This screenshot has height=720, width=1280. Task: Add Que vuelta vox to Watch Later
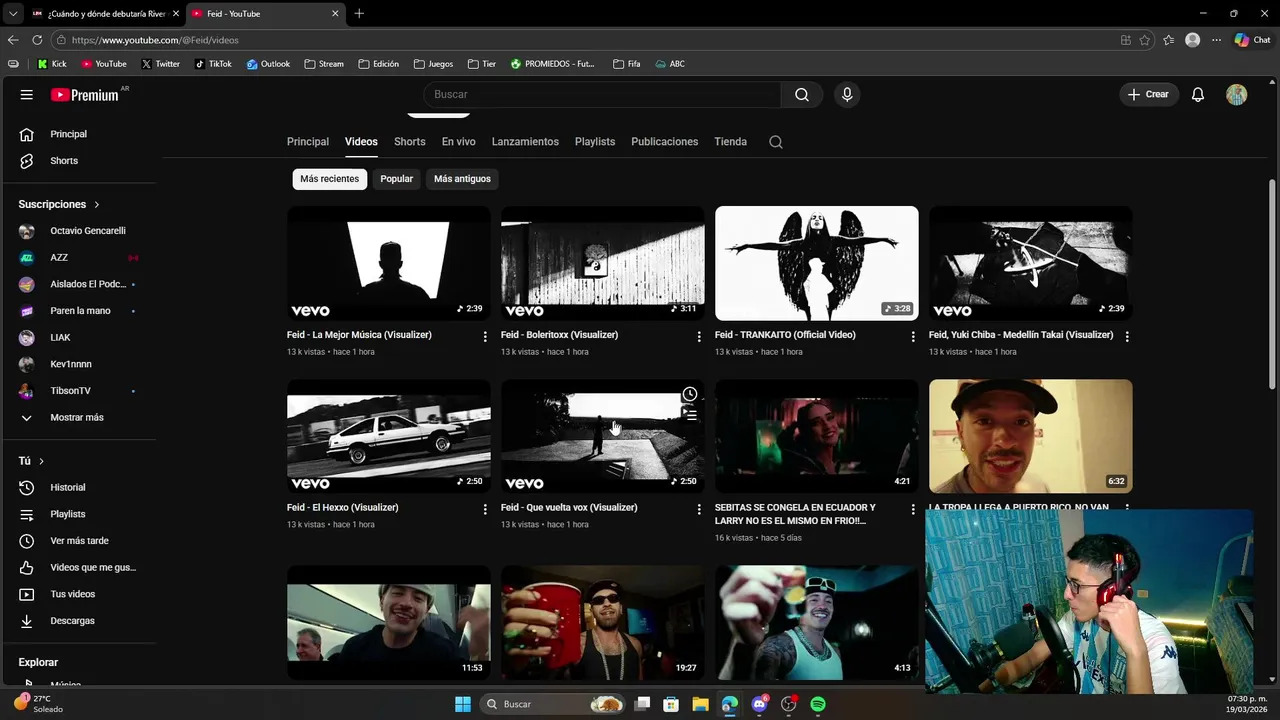coord(690,394)
